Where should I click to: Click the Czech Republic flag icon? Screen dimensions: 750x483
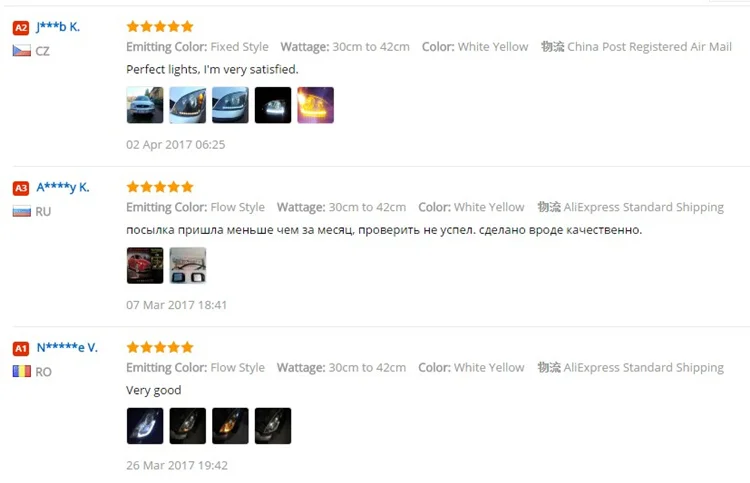[x=22, y=51]
